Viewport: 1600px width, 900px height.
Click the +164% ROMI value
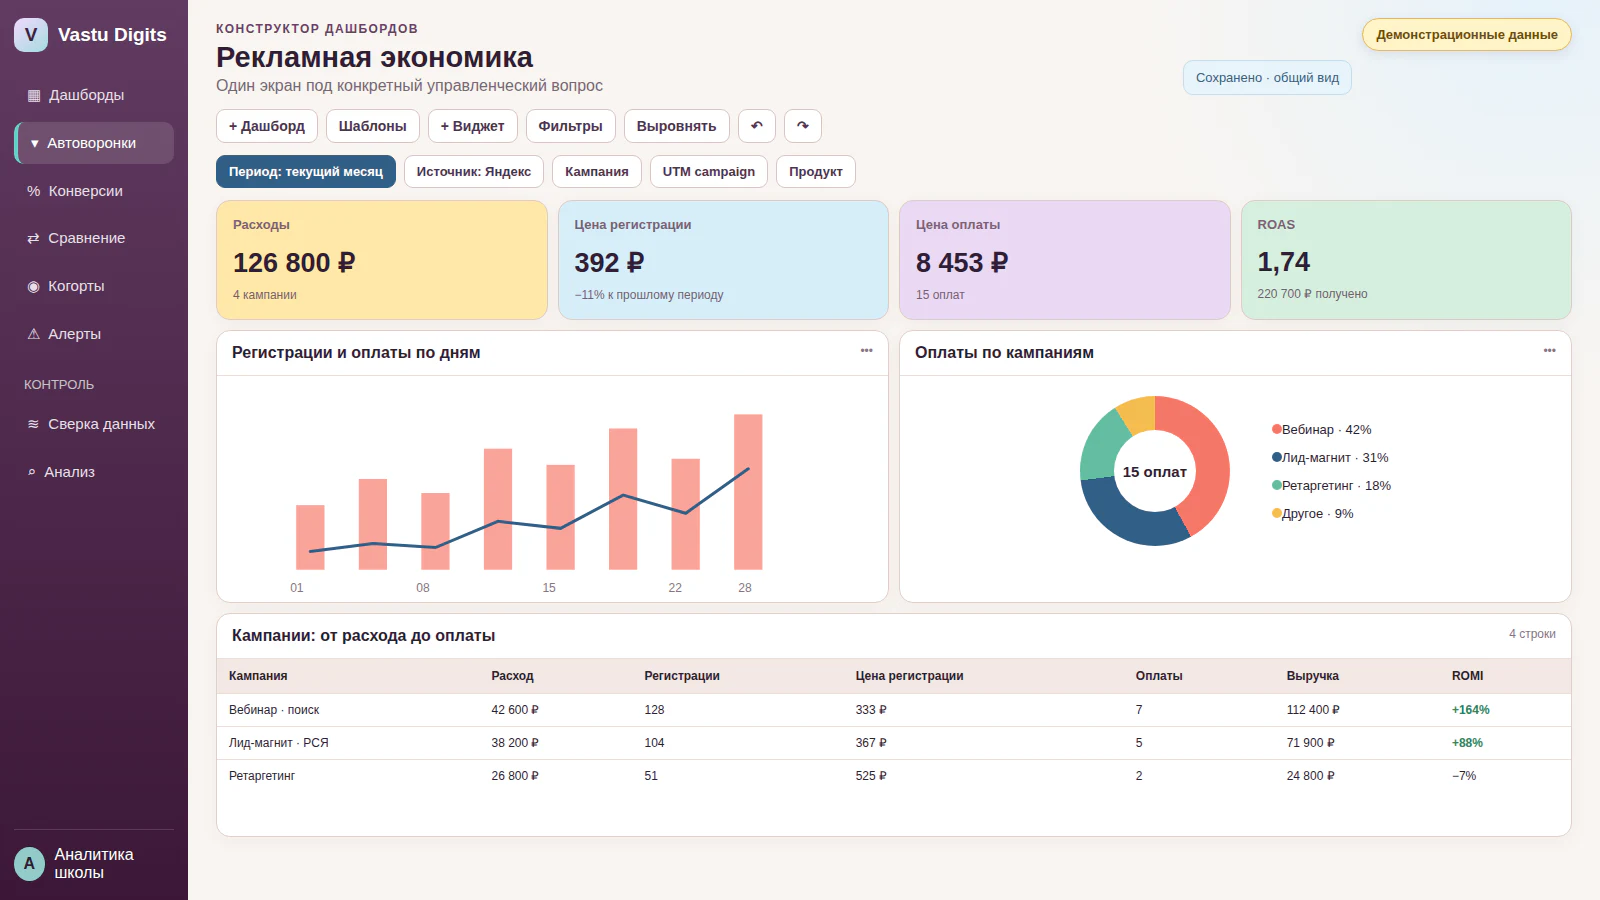tap(1470, 710)
